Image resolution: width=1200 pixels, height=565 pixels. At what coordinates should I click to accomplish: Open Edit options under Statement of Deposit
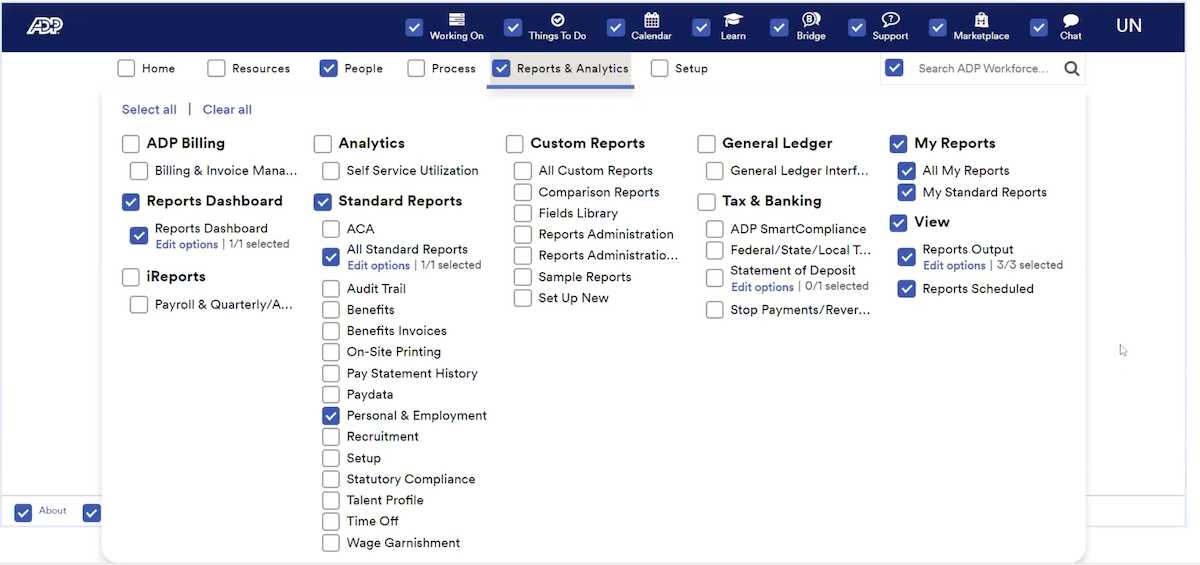(x=762, y=287)
